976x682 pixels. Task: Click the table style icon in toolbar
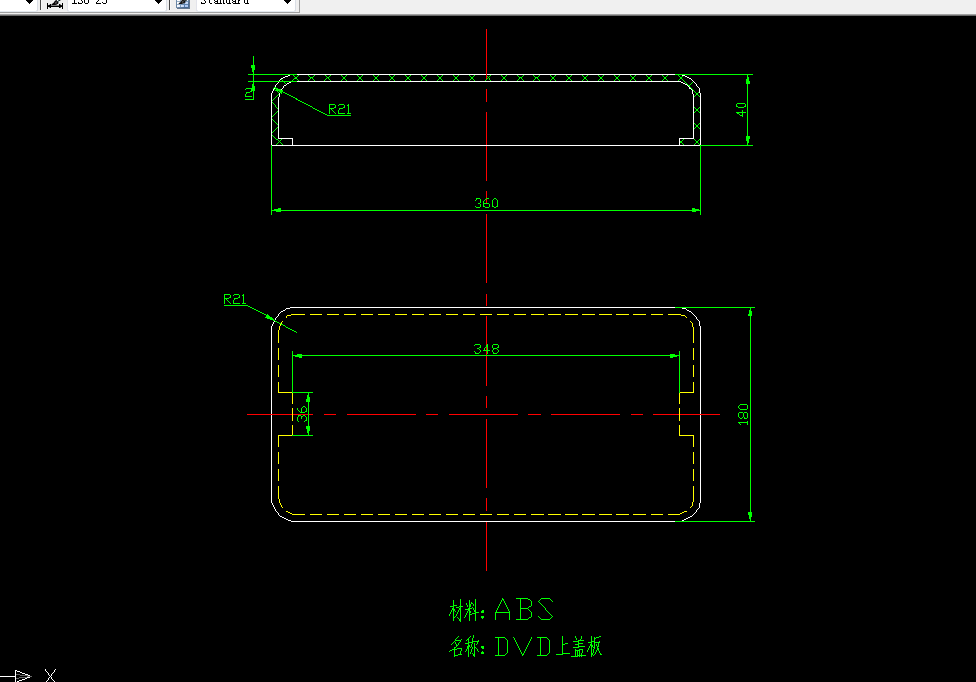click(183, 3)
